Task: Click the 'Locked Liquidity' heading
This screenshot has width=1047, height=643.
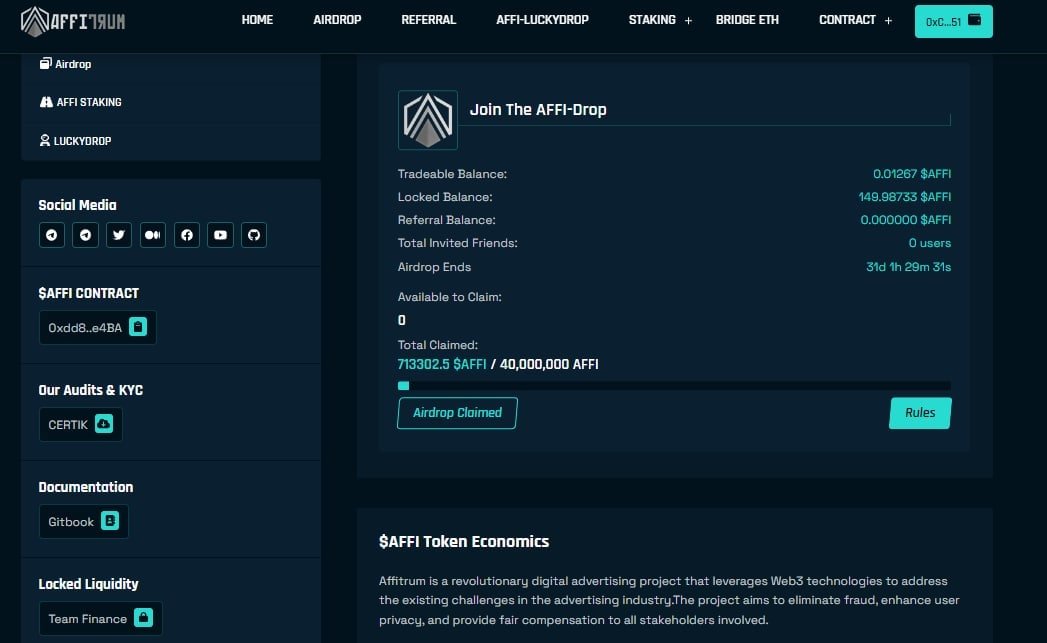Action: (88, 584)
